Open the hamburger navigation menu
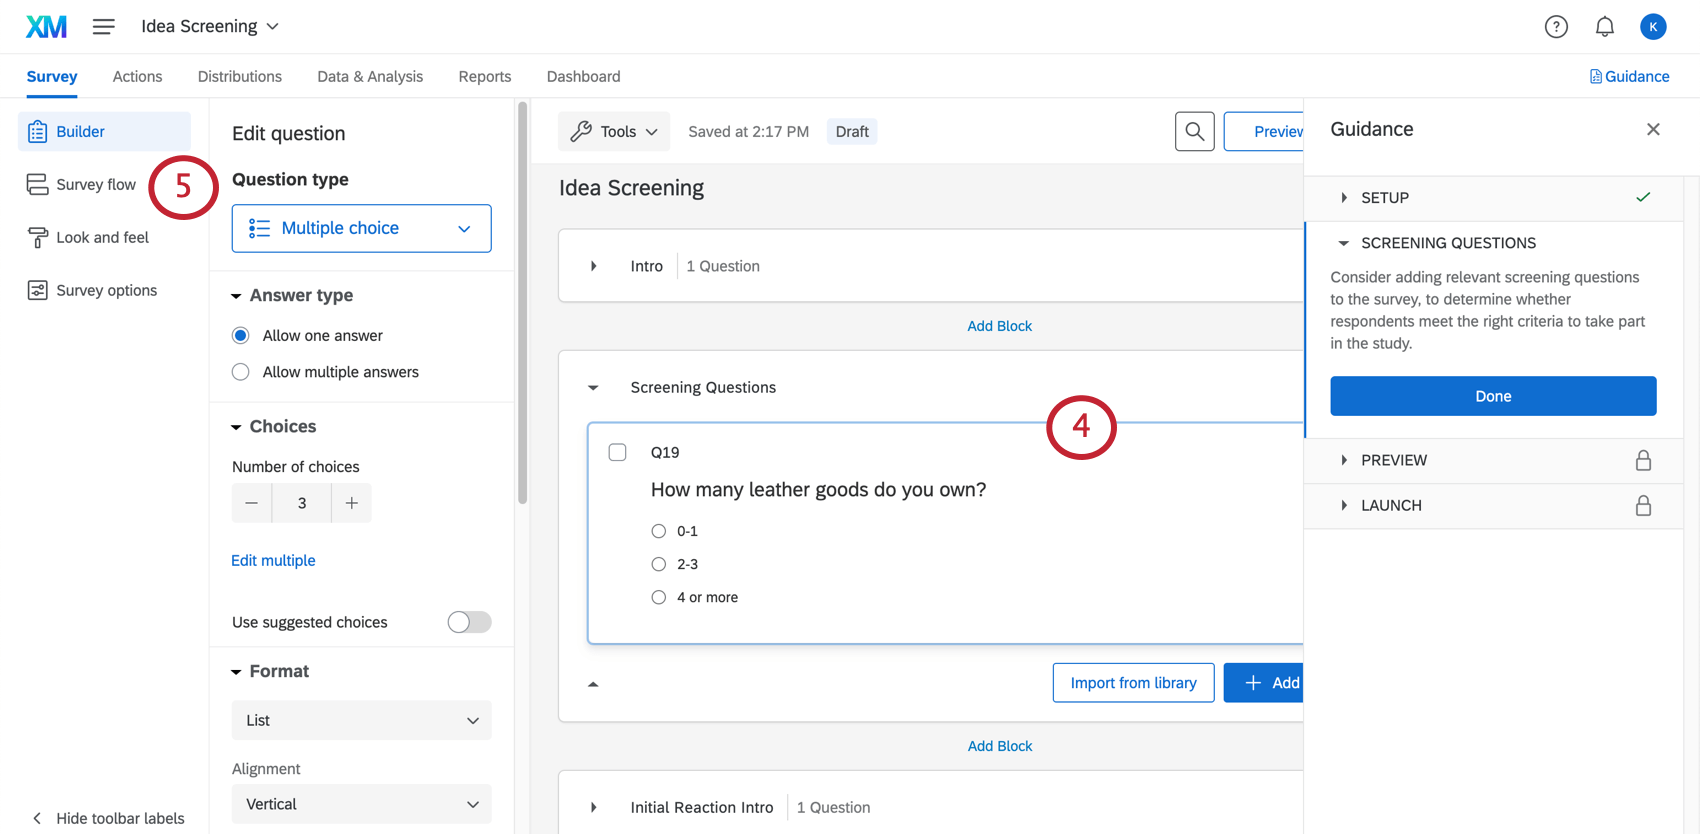 pos(103,27)
